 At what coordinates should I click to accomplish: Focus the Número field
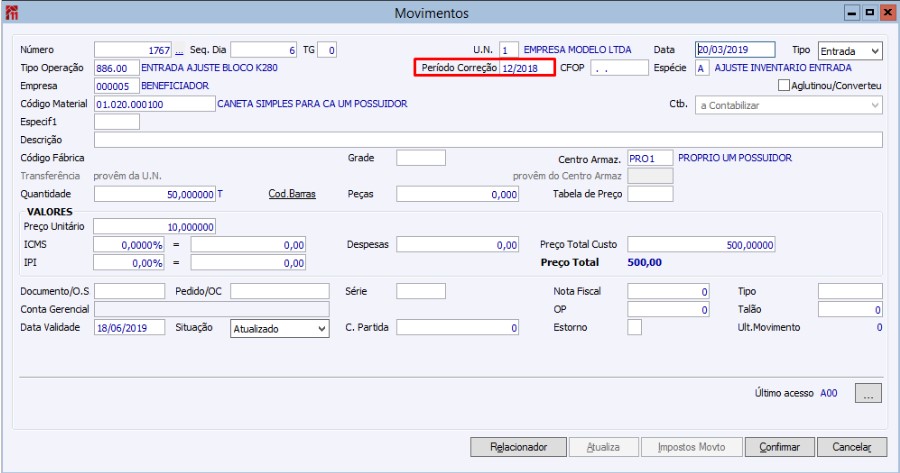click(133, 50)
